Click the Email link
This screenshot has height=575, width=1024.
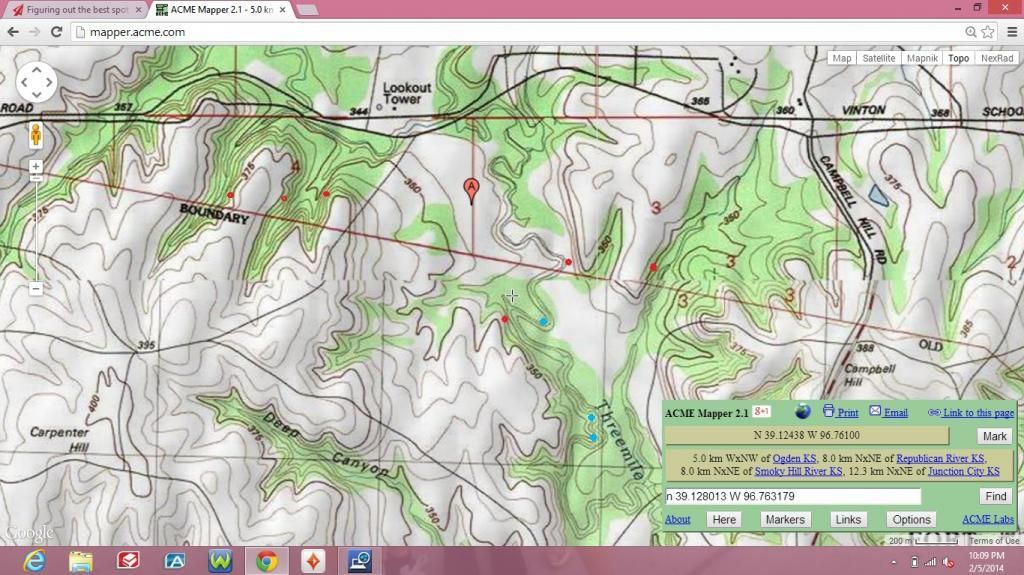coord(895,412)
